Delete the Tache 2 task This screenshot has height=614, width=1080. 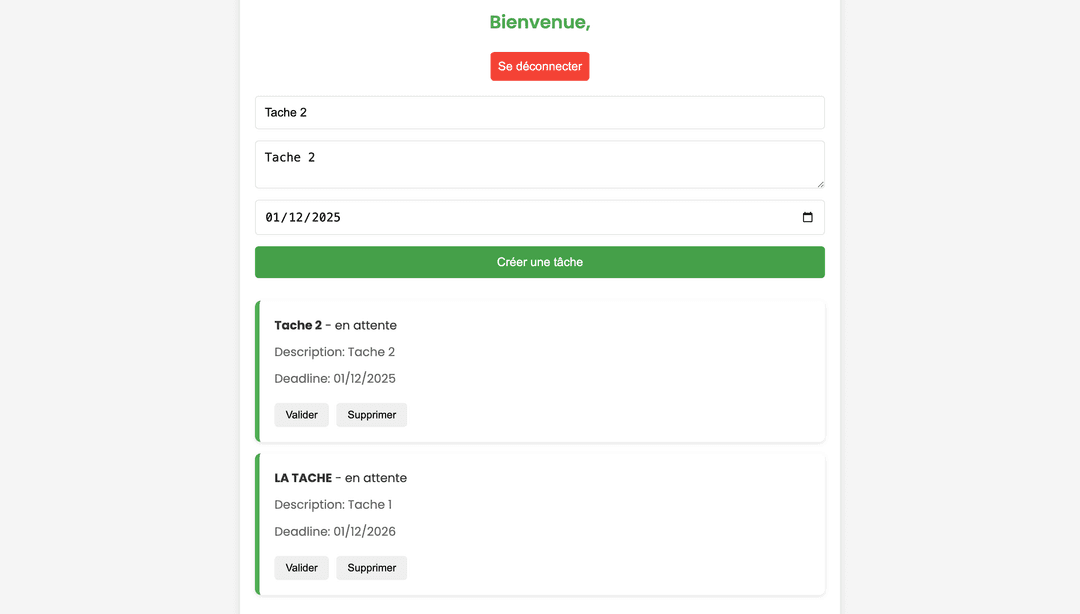click(x=371, y=415)
